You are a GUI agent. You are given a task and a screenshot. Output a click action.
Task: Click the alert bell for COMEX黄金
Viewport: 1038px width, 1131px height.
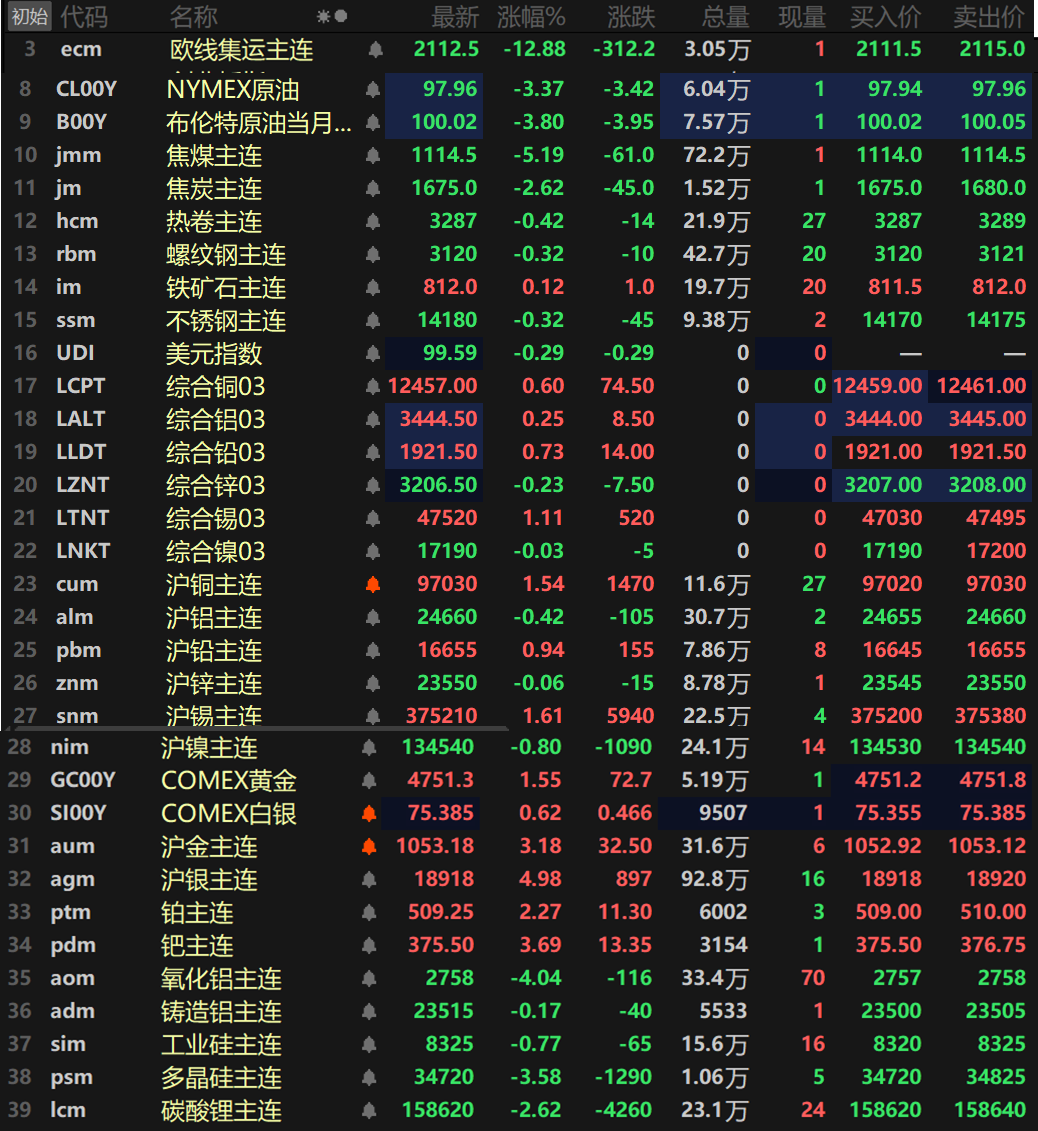tap(369, 781)
